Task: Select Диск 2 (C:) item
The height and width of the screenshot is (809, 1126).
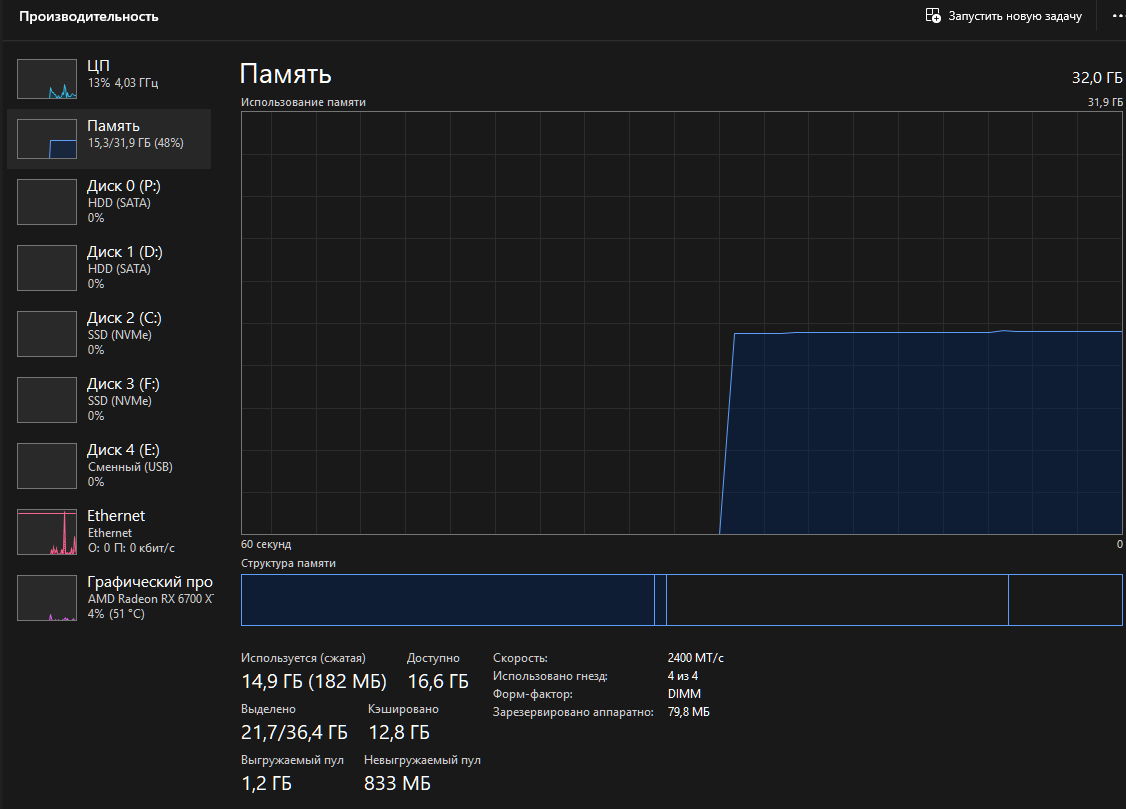Action: (x=109, y=334)
